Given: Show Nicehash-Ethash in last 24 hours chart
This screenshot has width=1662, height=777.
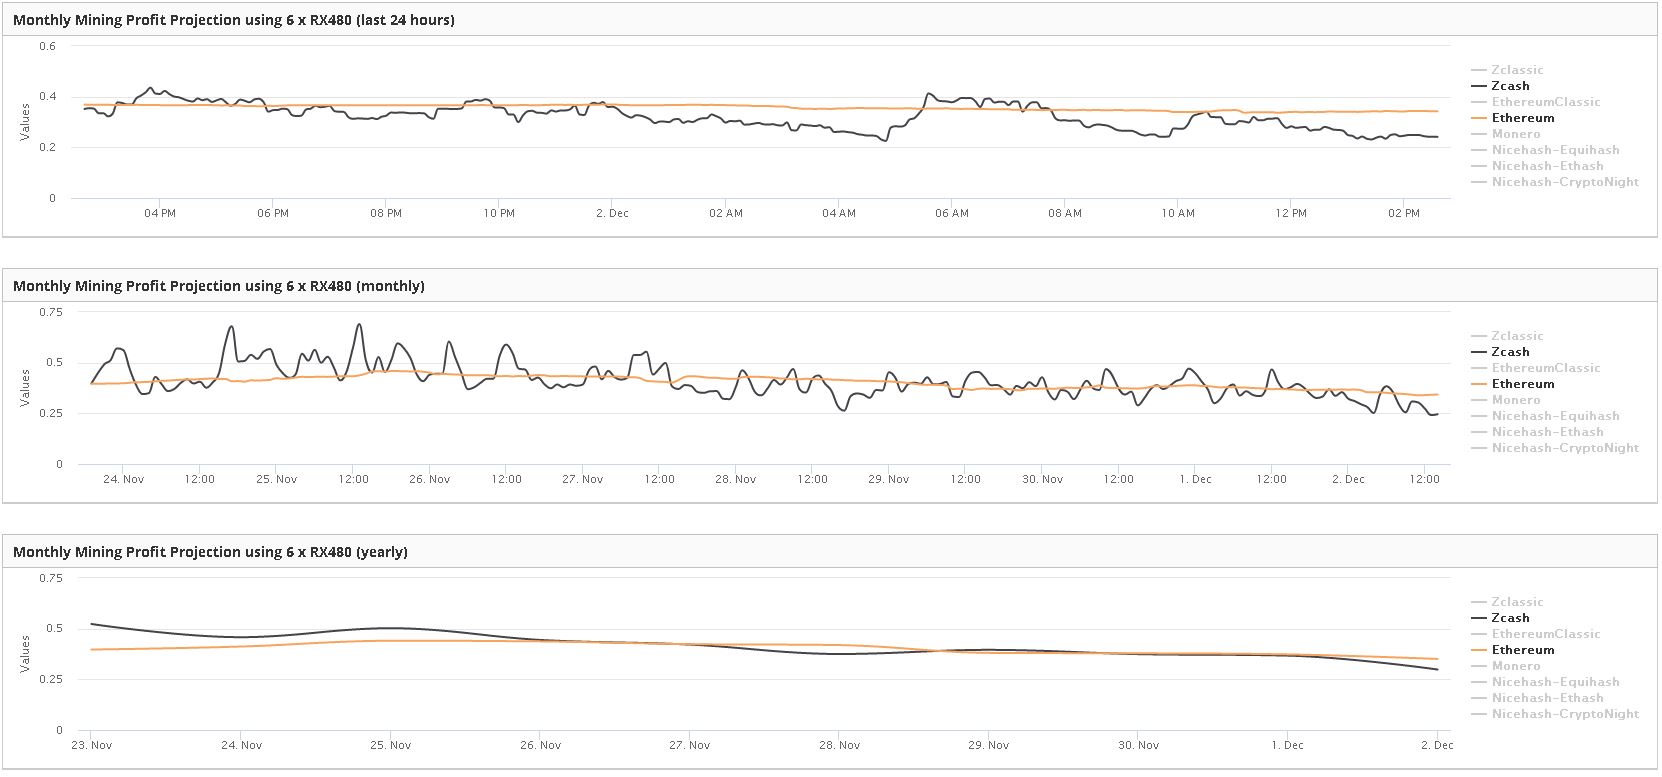Looking at the screenshot, I should pyautogui.click(x=1537, y=166).
